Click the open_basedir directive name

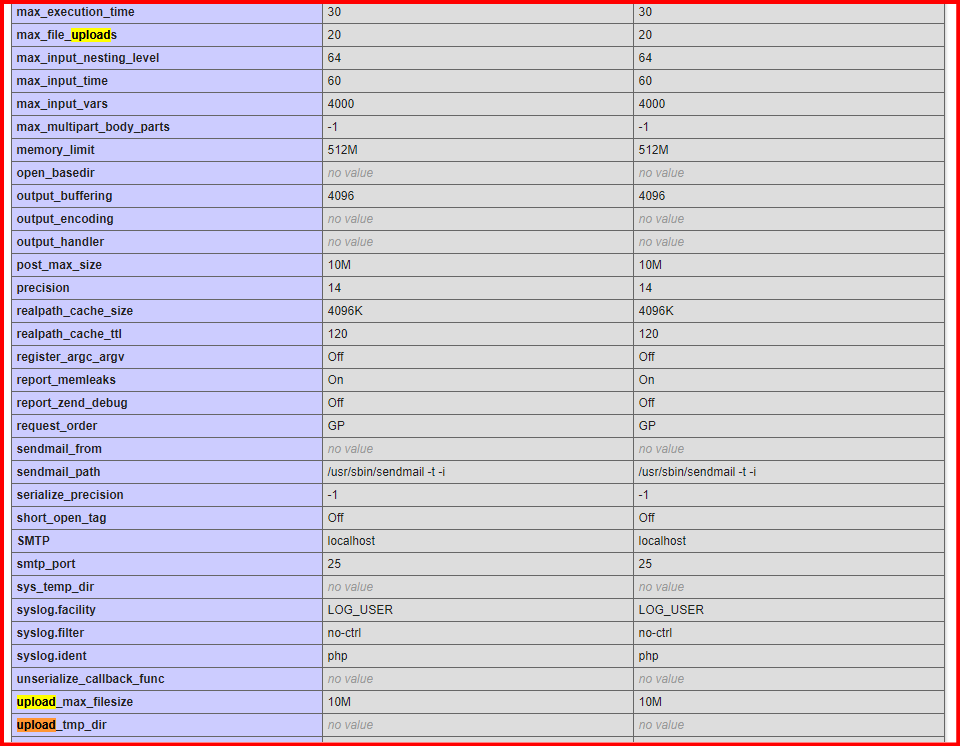[x=55, y=173]
